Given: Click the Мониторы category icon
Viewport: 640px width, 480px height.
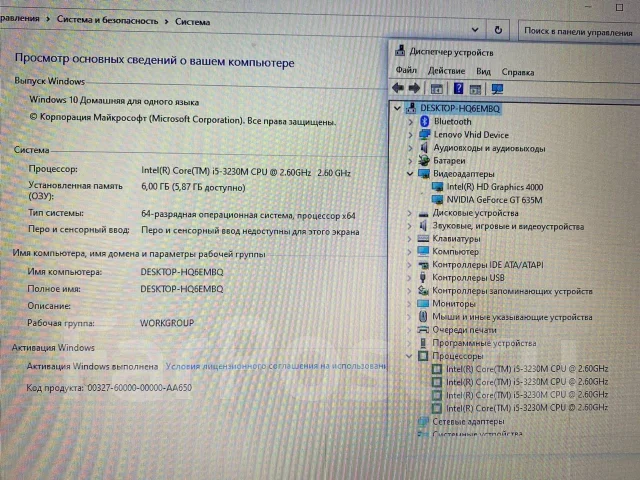Looking at the screenshot, I should point(423,304).
